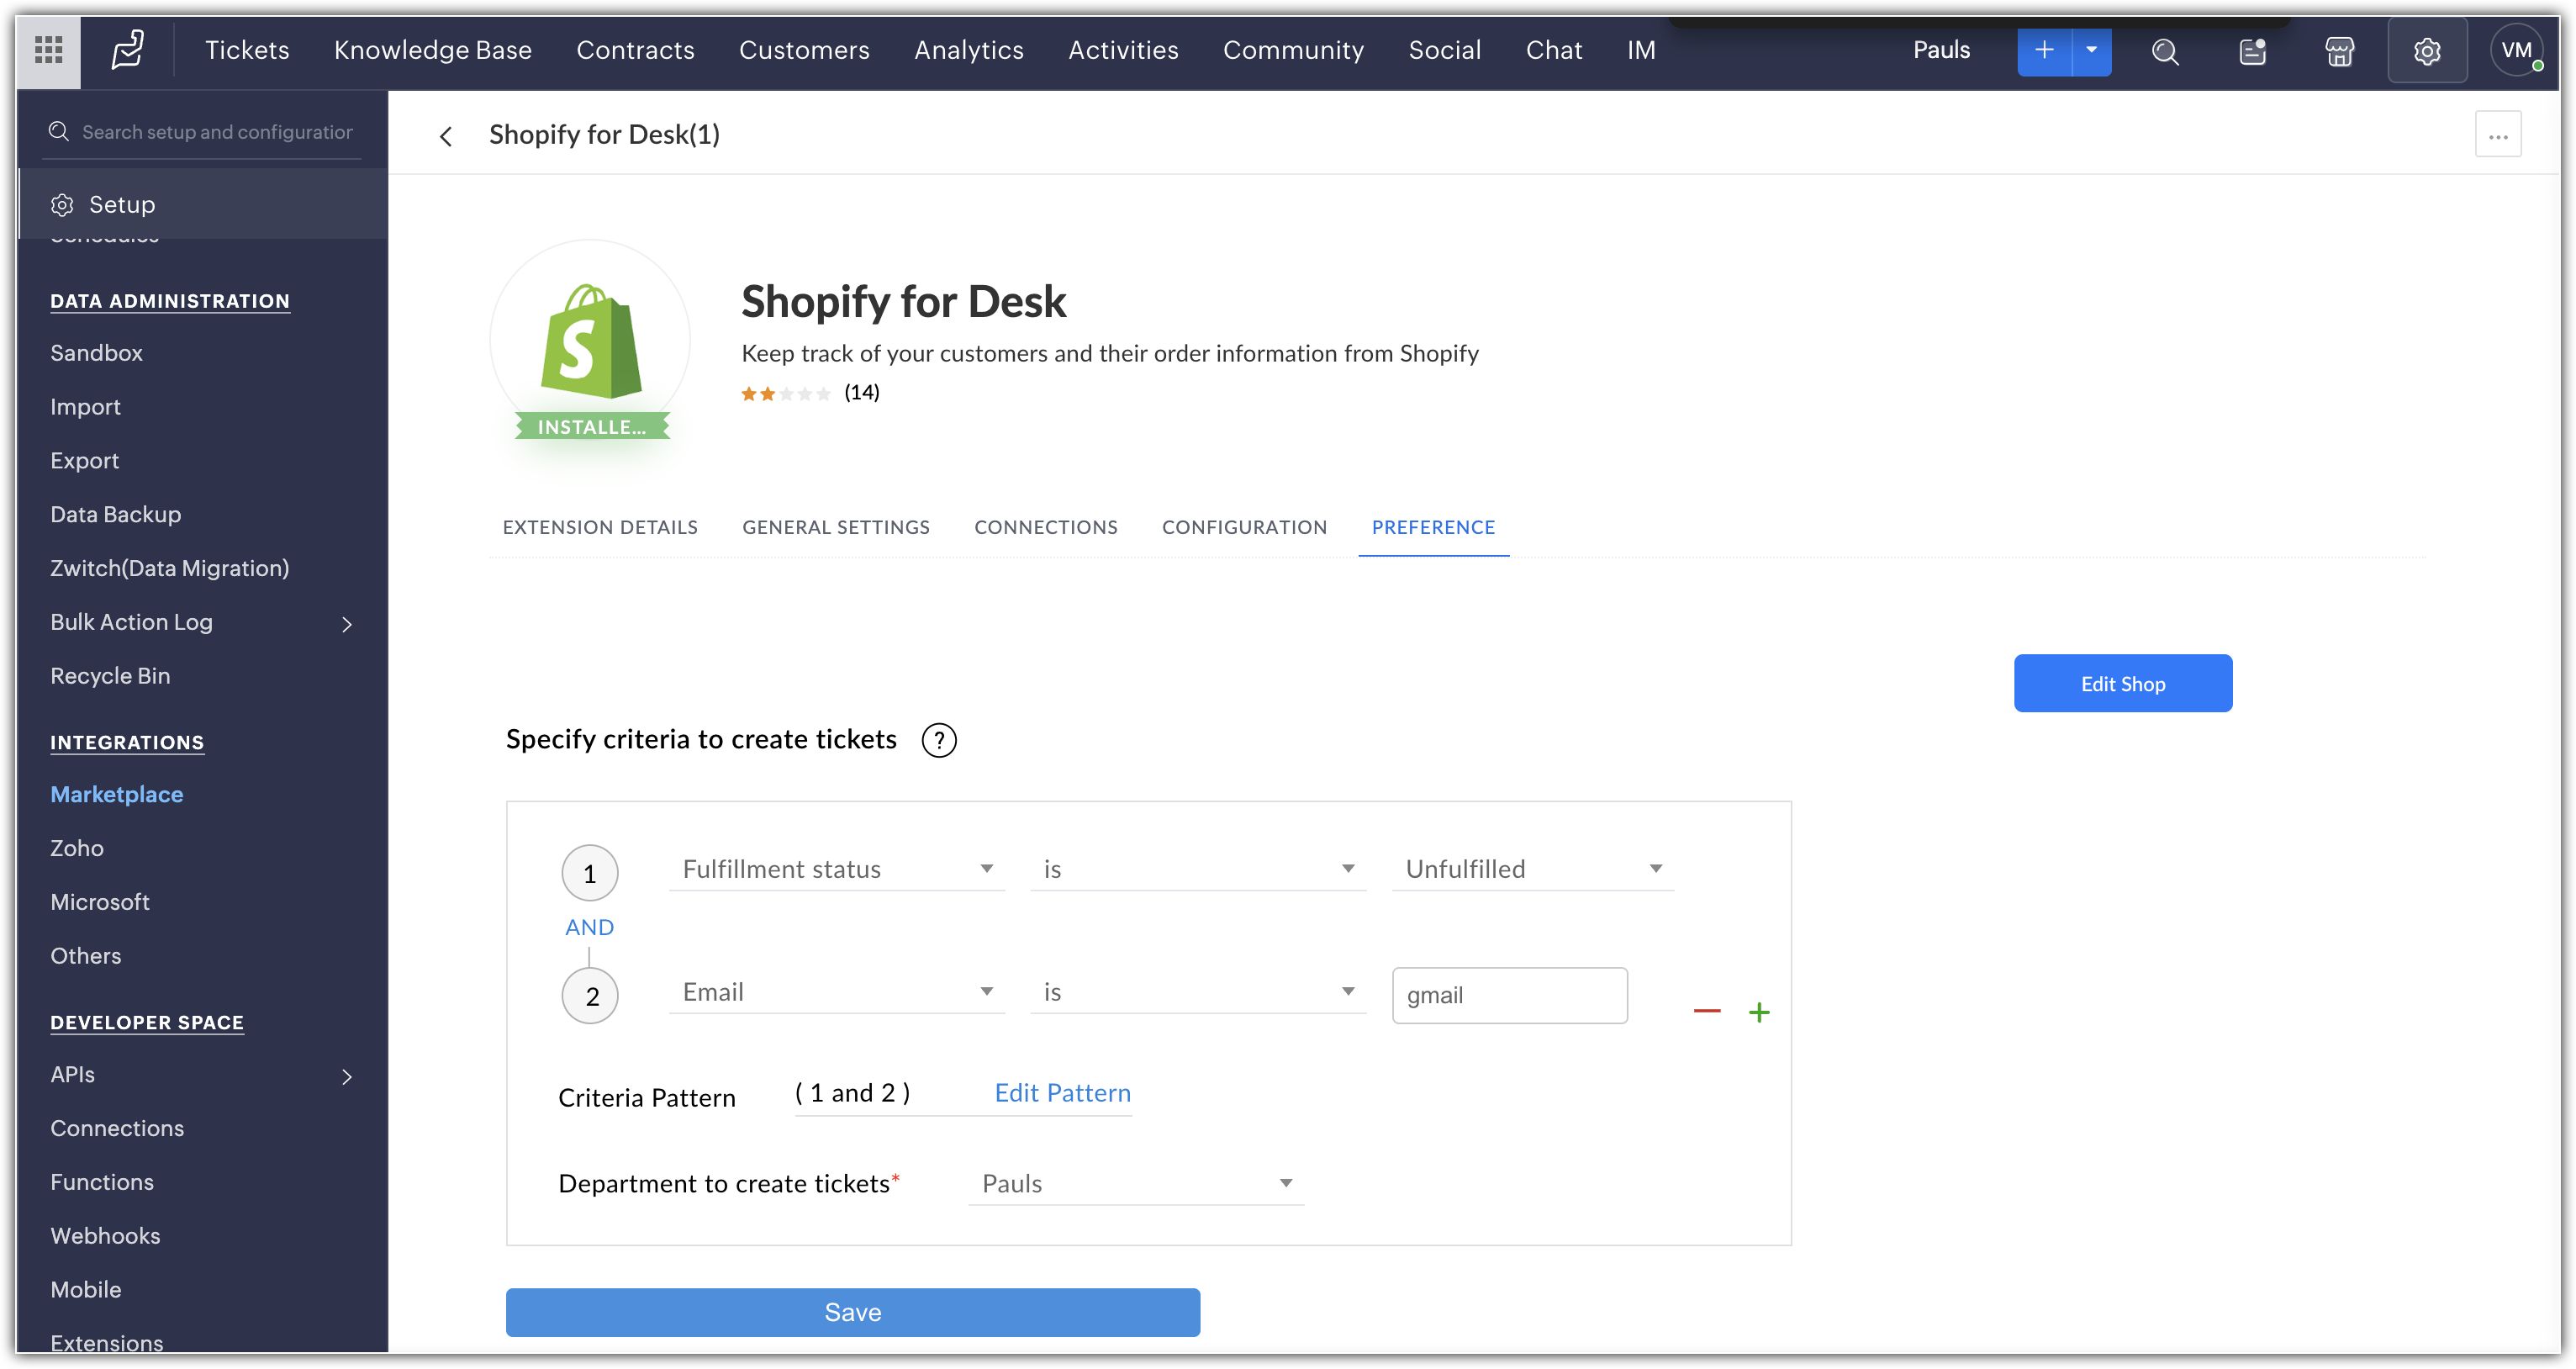Click the Setup gear icon in sidebar

(62, 205)
